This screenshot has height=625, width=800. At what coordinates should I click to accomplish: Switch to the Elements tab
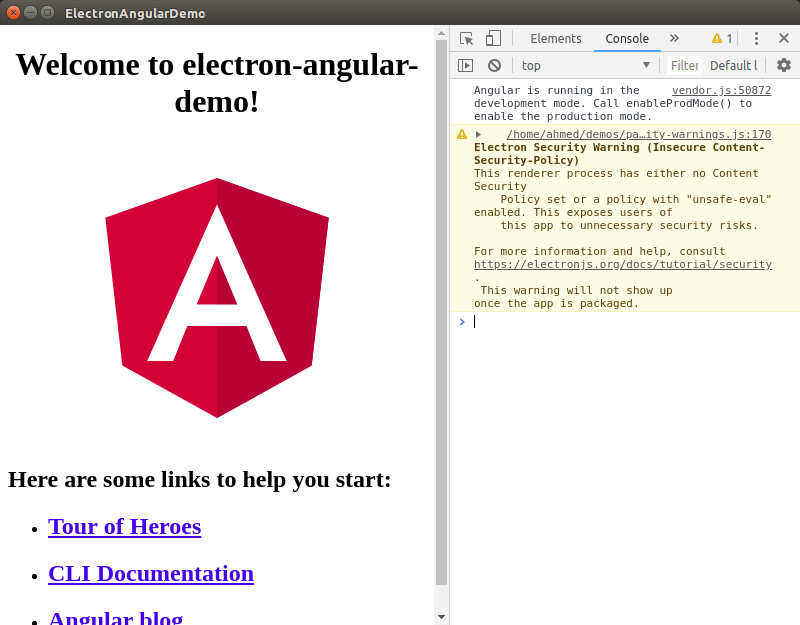(x=555, y=39)
